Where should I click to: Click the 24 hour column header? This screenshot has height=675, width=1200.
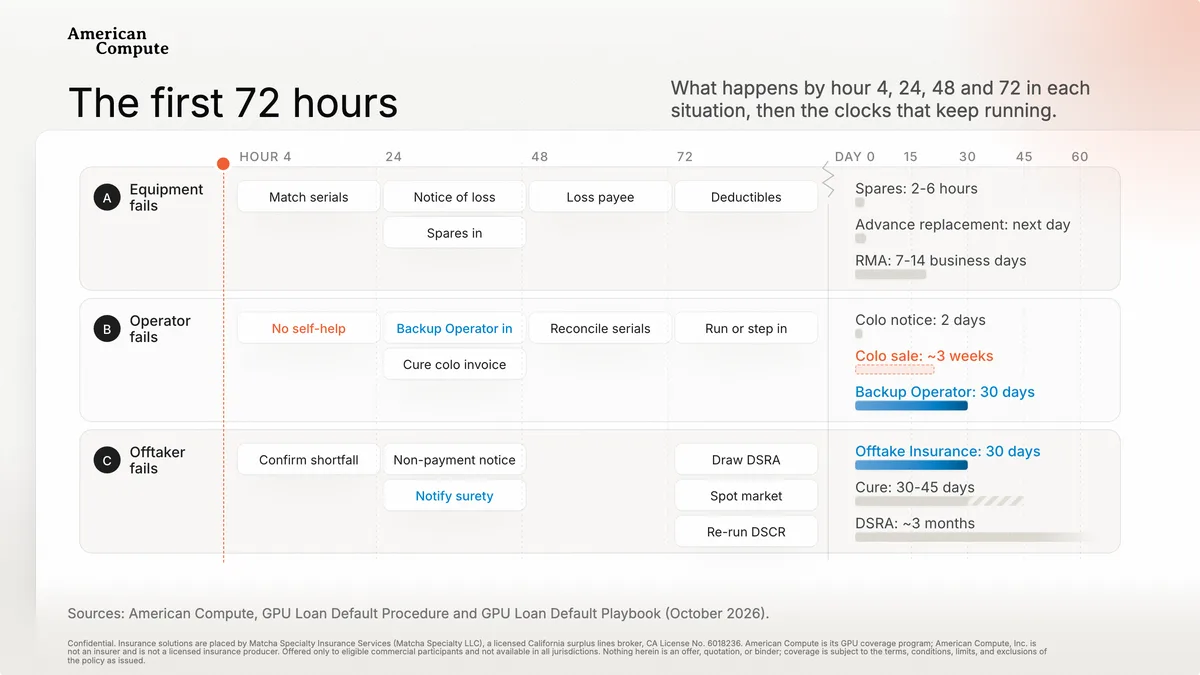pos(394,157)
